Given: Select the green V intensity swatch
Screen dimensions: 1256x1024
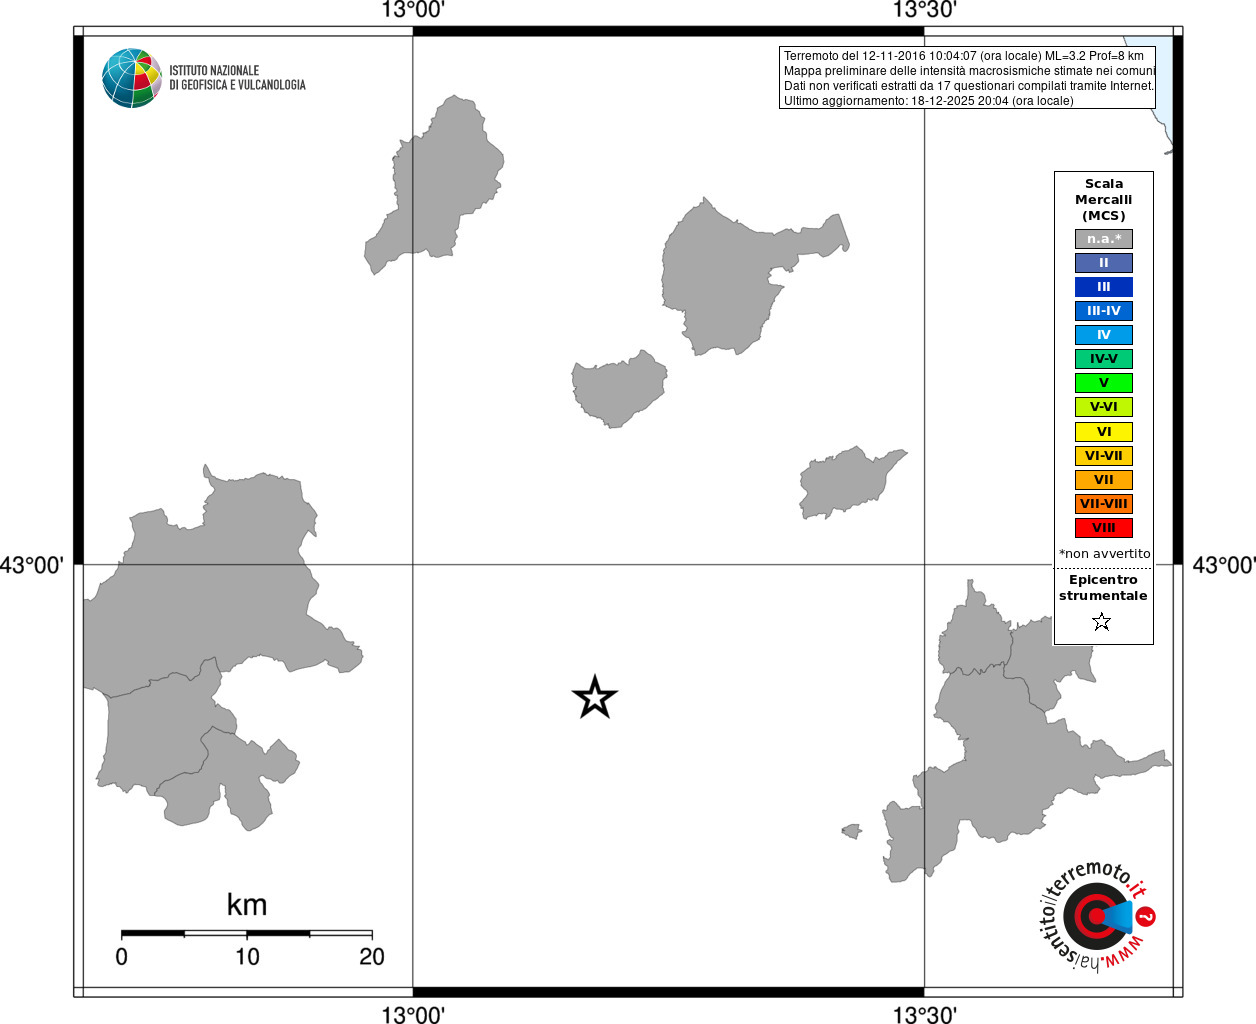Looking at the screenshot, I should pyautogui.click(x=1104, y=383).
